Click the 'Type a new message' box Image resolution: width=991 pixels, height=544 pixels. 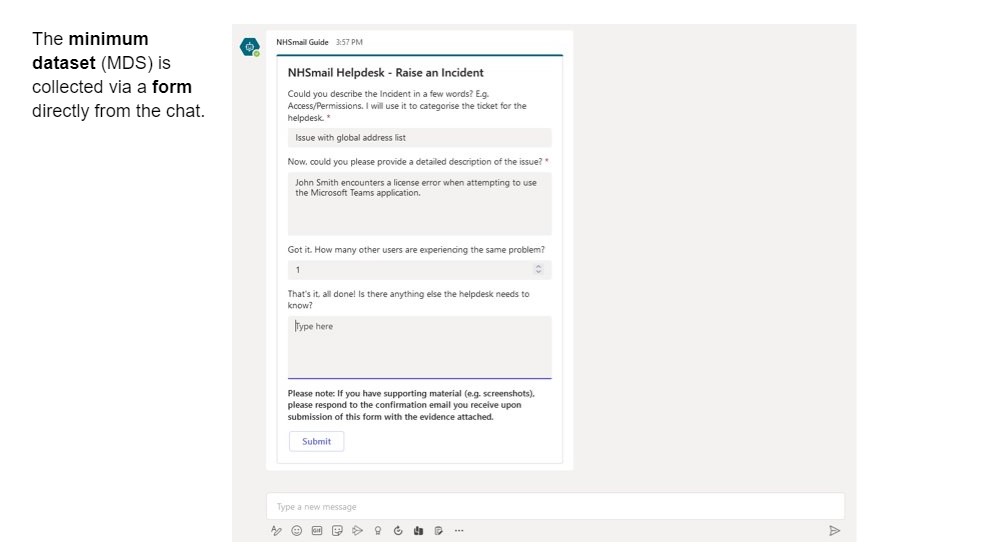click(x=555, y=507)
